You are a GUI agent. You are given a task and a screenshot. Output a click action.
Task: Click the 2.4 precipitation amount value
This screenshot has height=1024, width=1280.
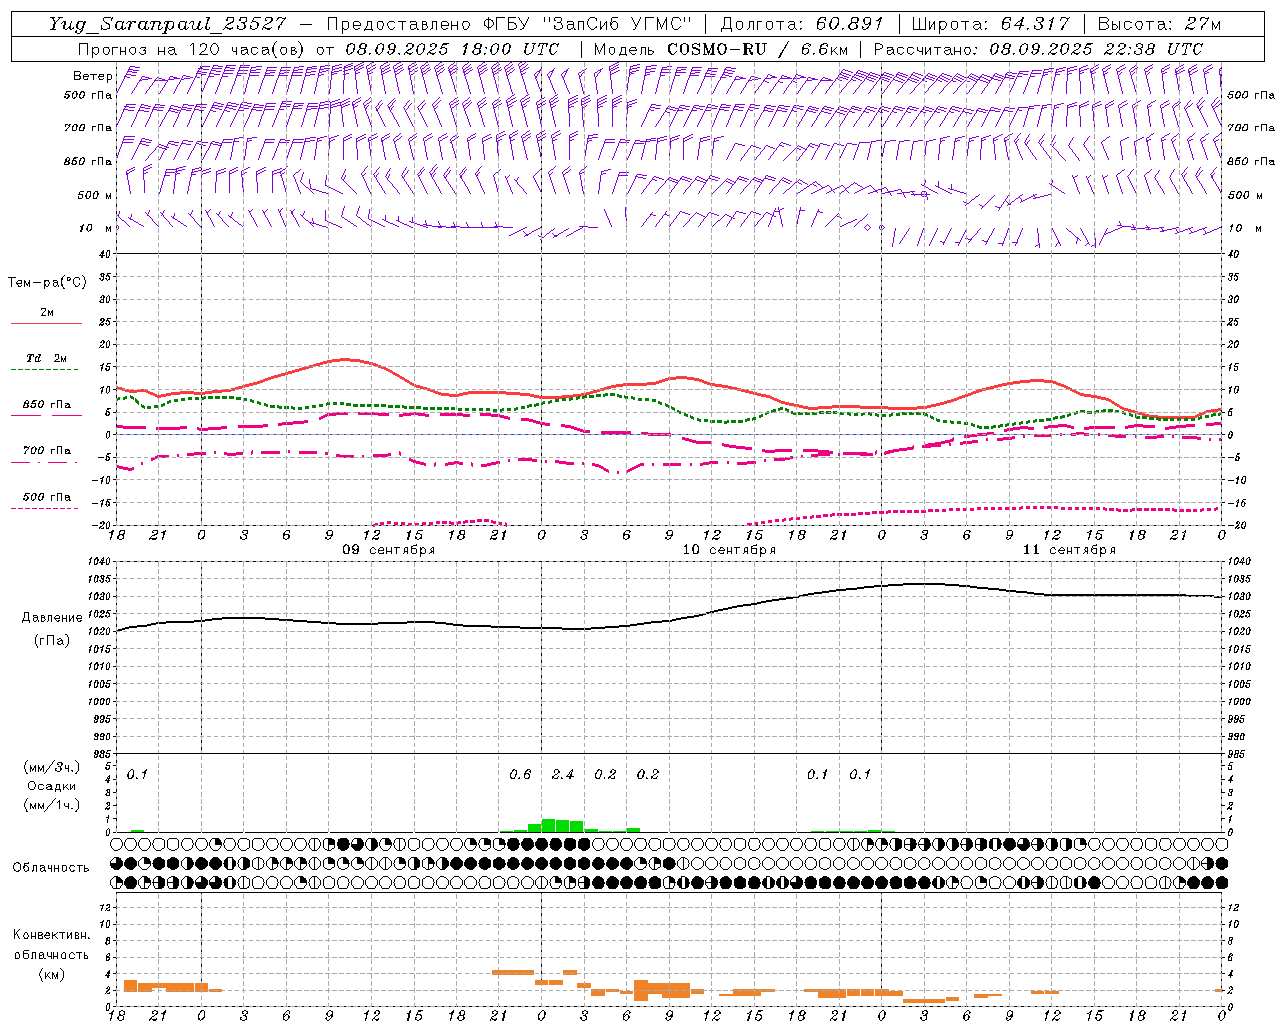563,774
